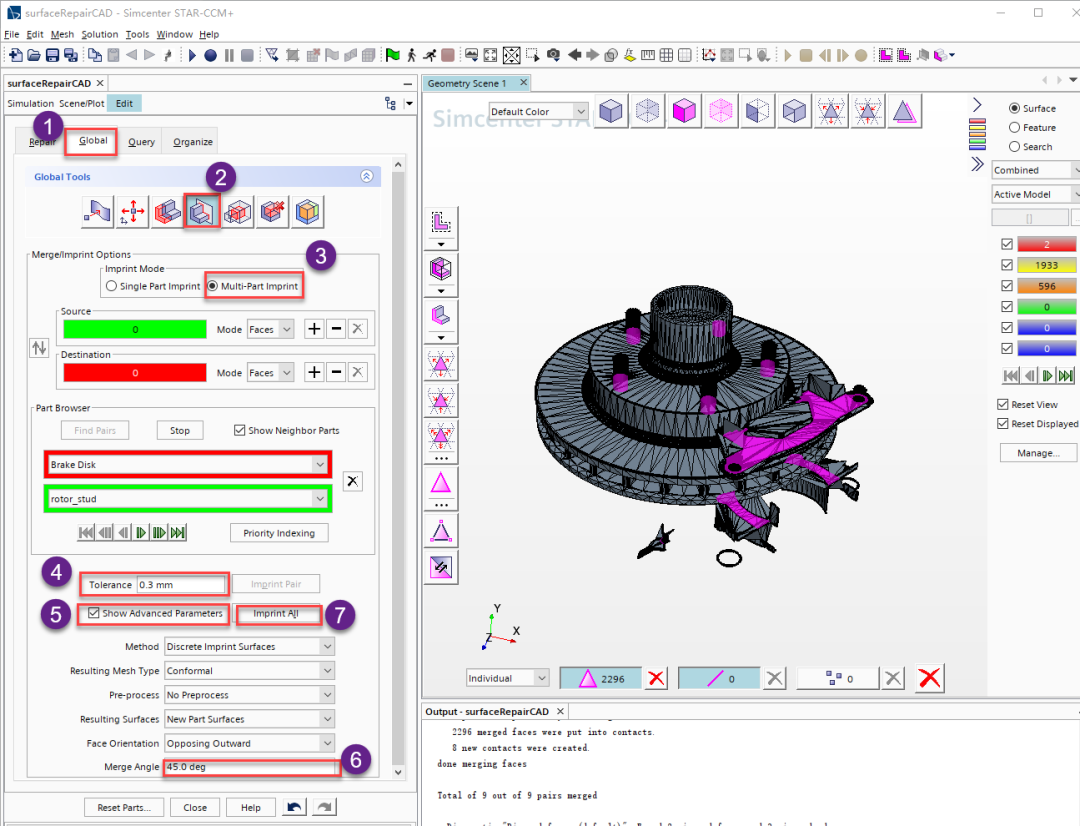Viewport: 1080px width, 826px height.
Task: Click the swap source and destination arrows
Action: [x=39, y=348]
